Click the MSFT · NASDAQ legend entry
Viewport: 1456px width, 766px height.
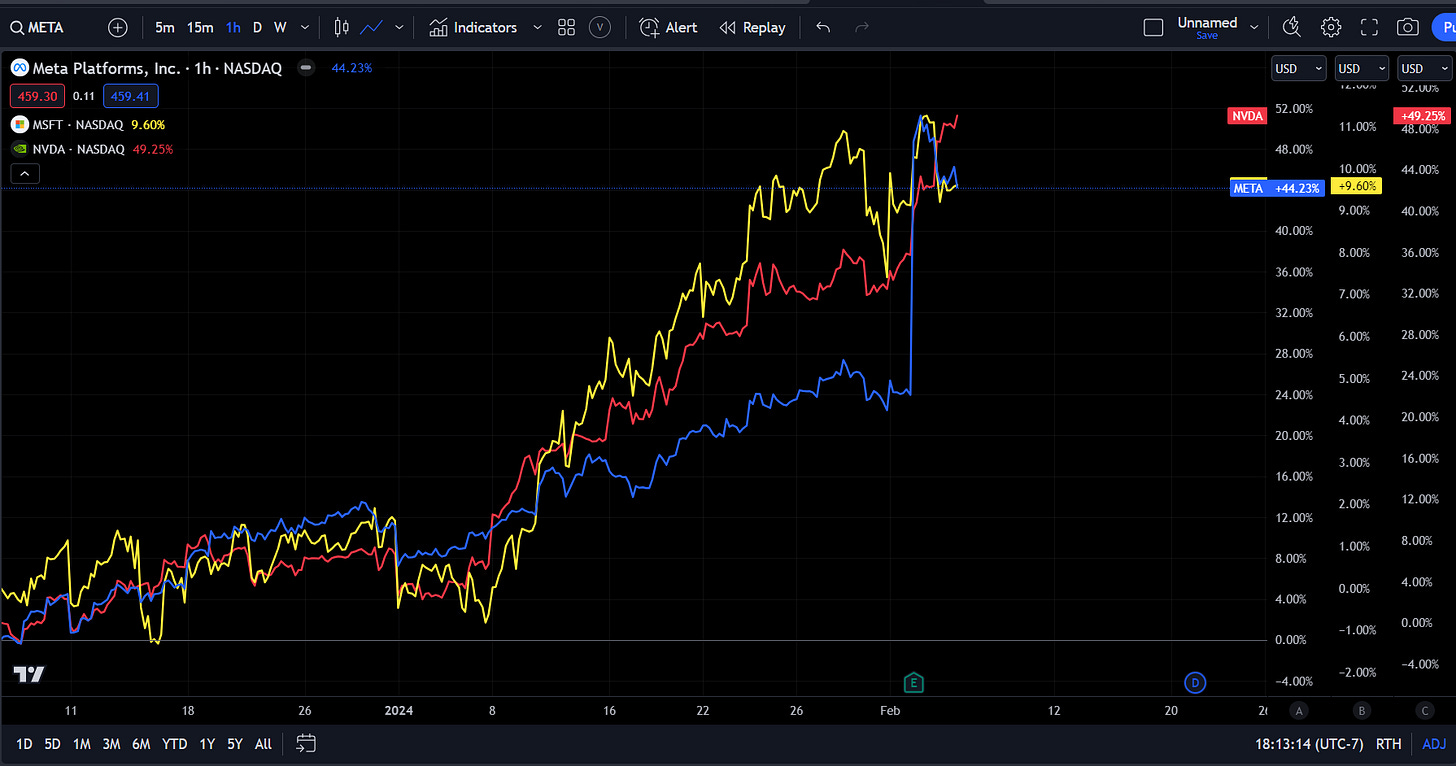(x=79, y=125)
